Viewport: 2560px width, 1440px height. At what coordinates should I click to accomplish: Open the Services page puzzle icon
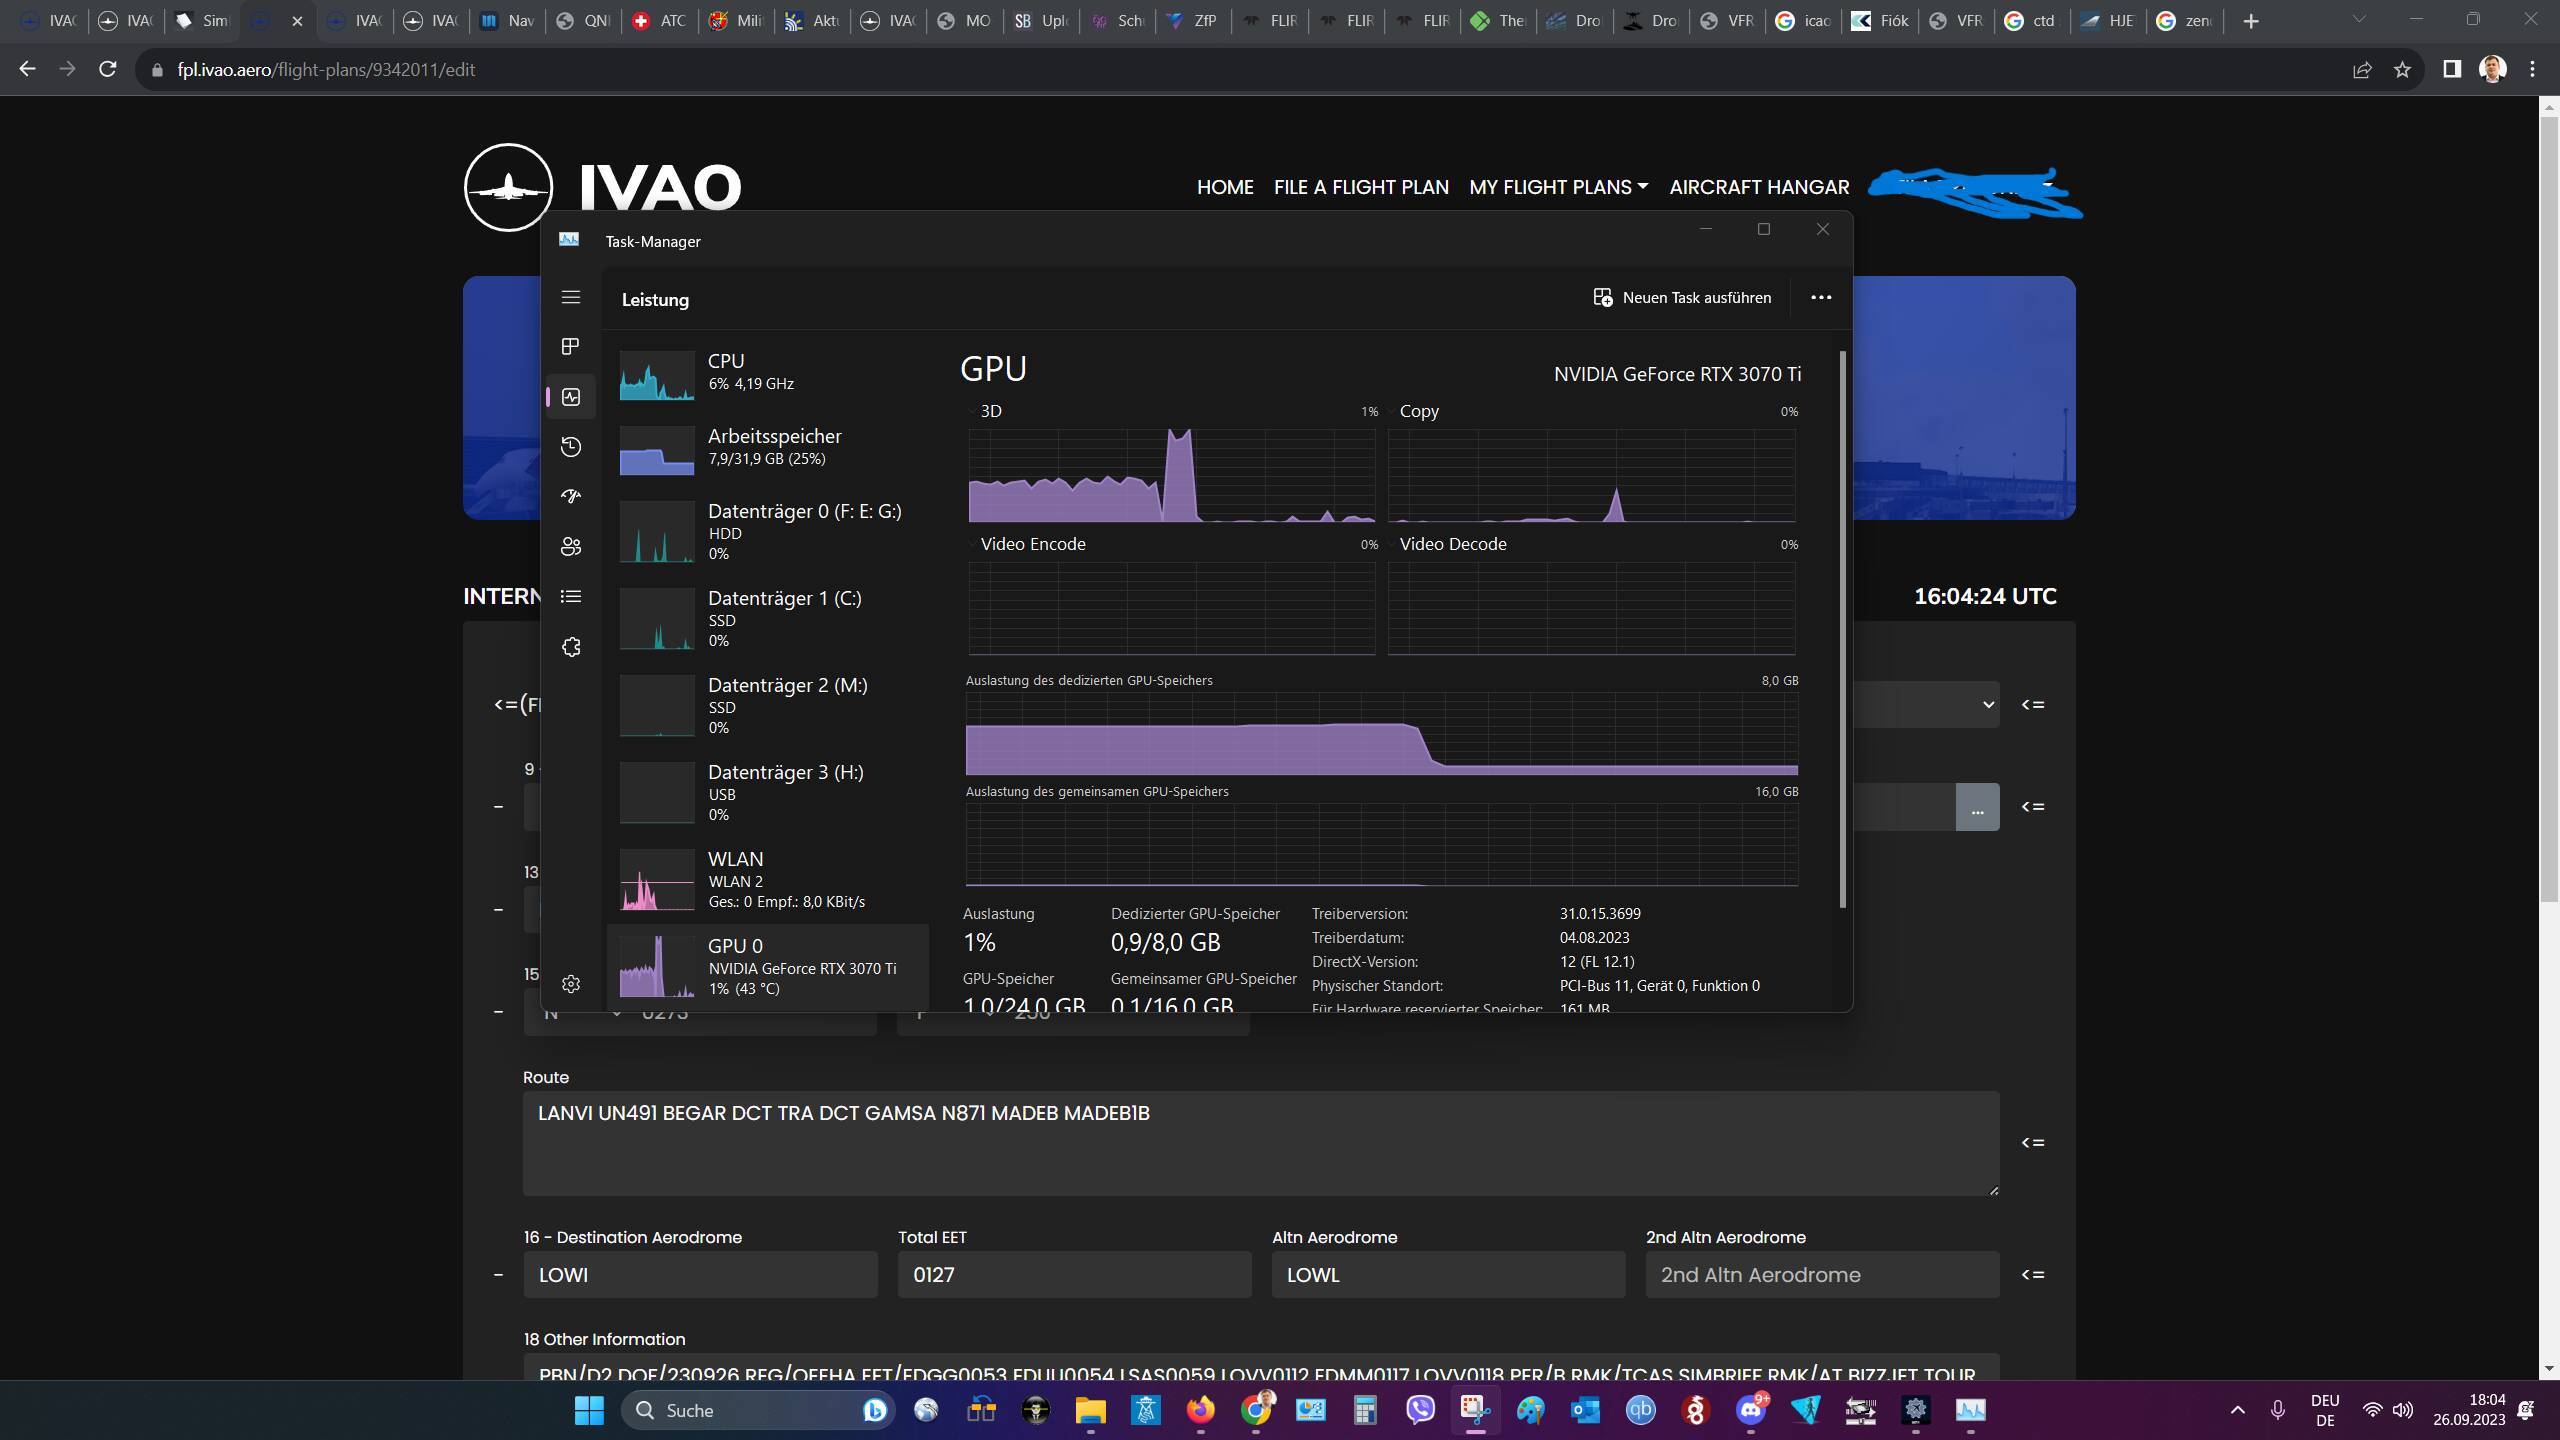[x=571, y=647]
